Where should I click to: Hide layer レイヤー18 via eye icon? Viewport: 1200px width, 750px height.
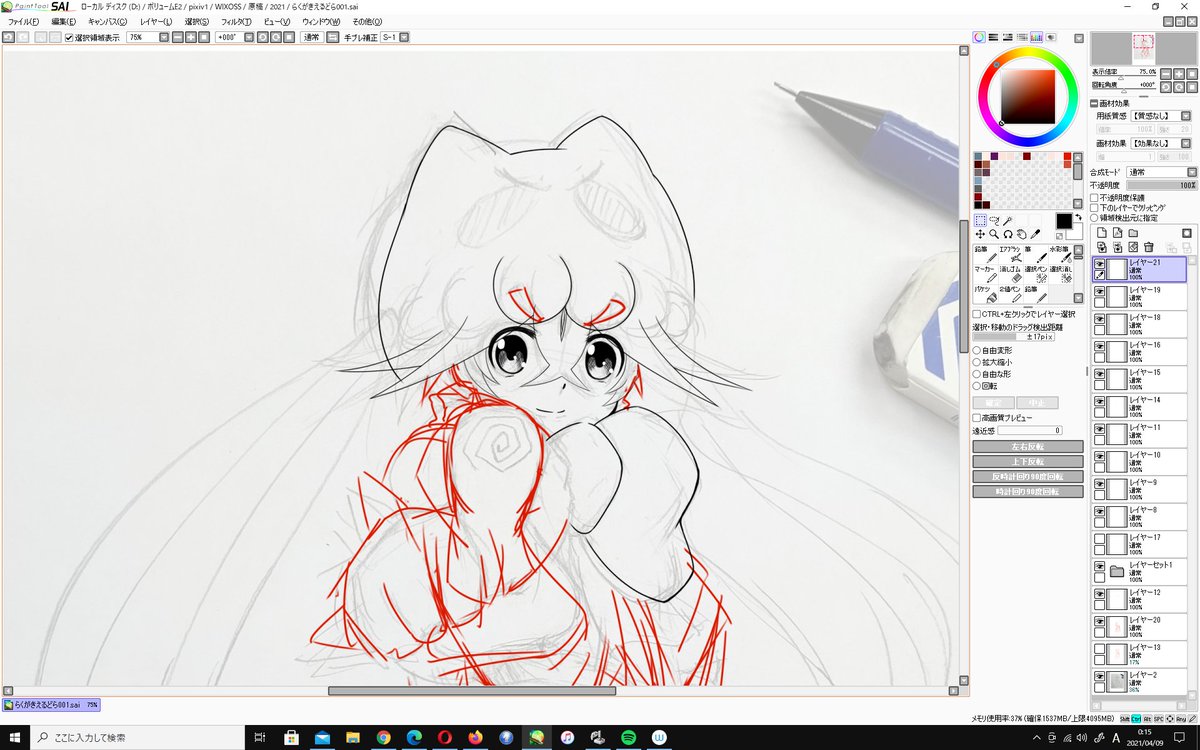[x=1100, y=318]
